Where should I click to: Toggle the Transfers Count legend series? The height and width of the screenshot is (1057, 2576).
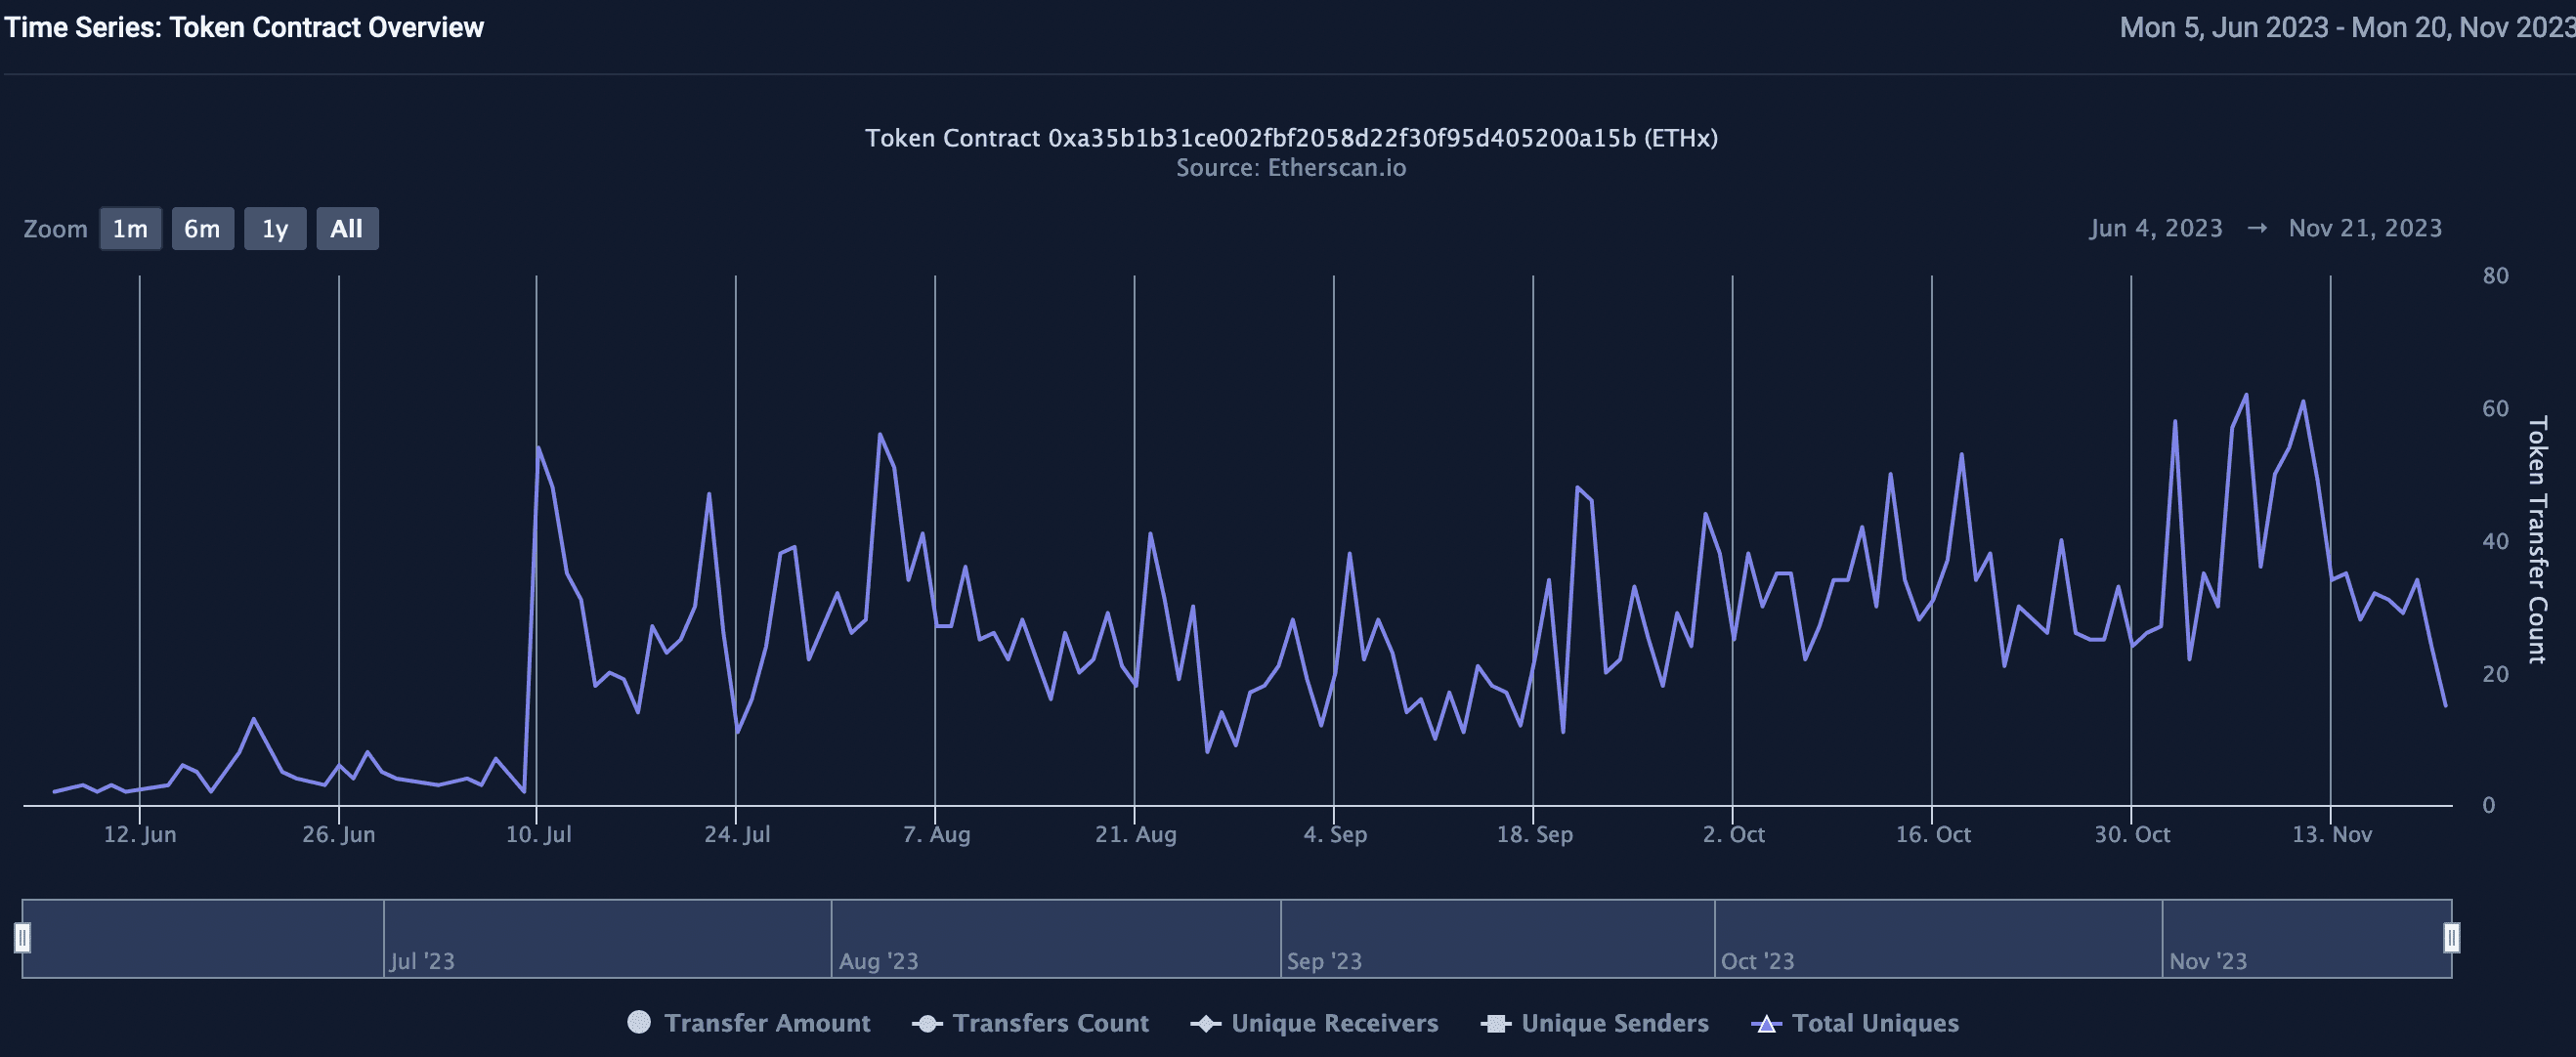(1050, 1023)
